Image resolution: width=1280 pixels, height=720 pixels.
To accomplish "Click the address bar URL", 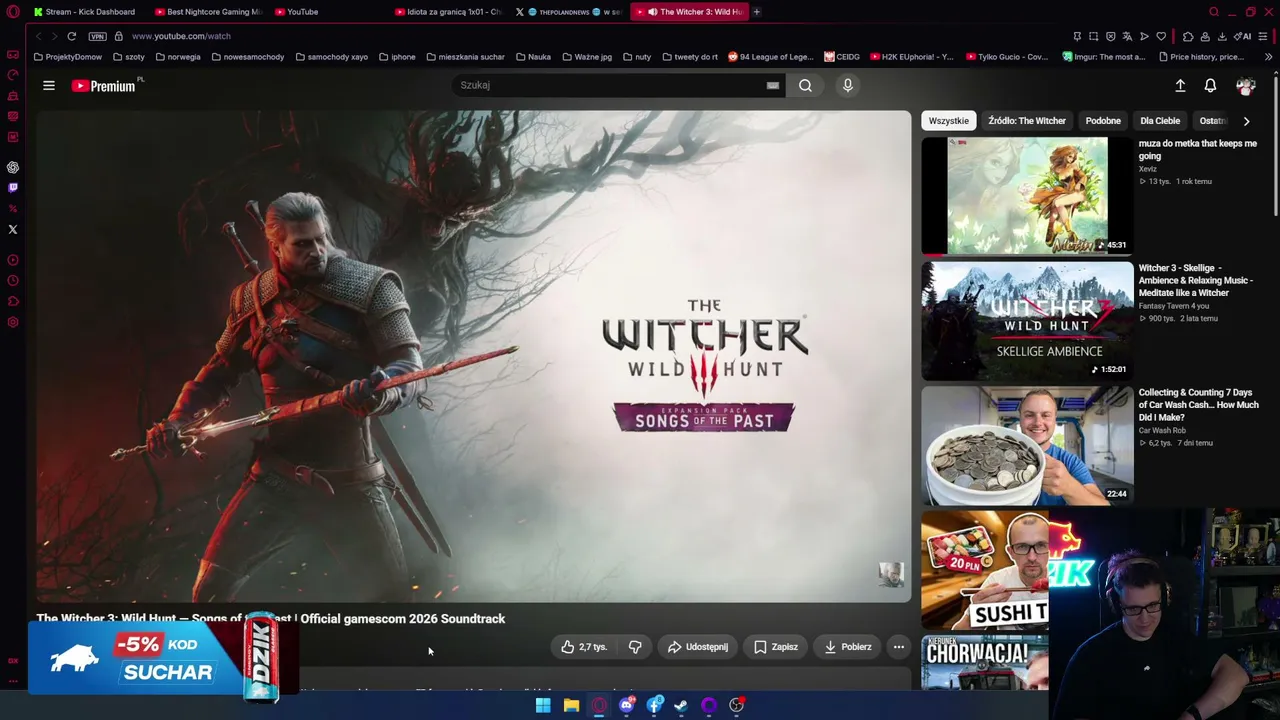I will (181, 36).
